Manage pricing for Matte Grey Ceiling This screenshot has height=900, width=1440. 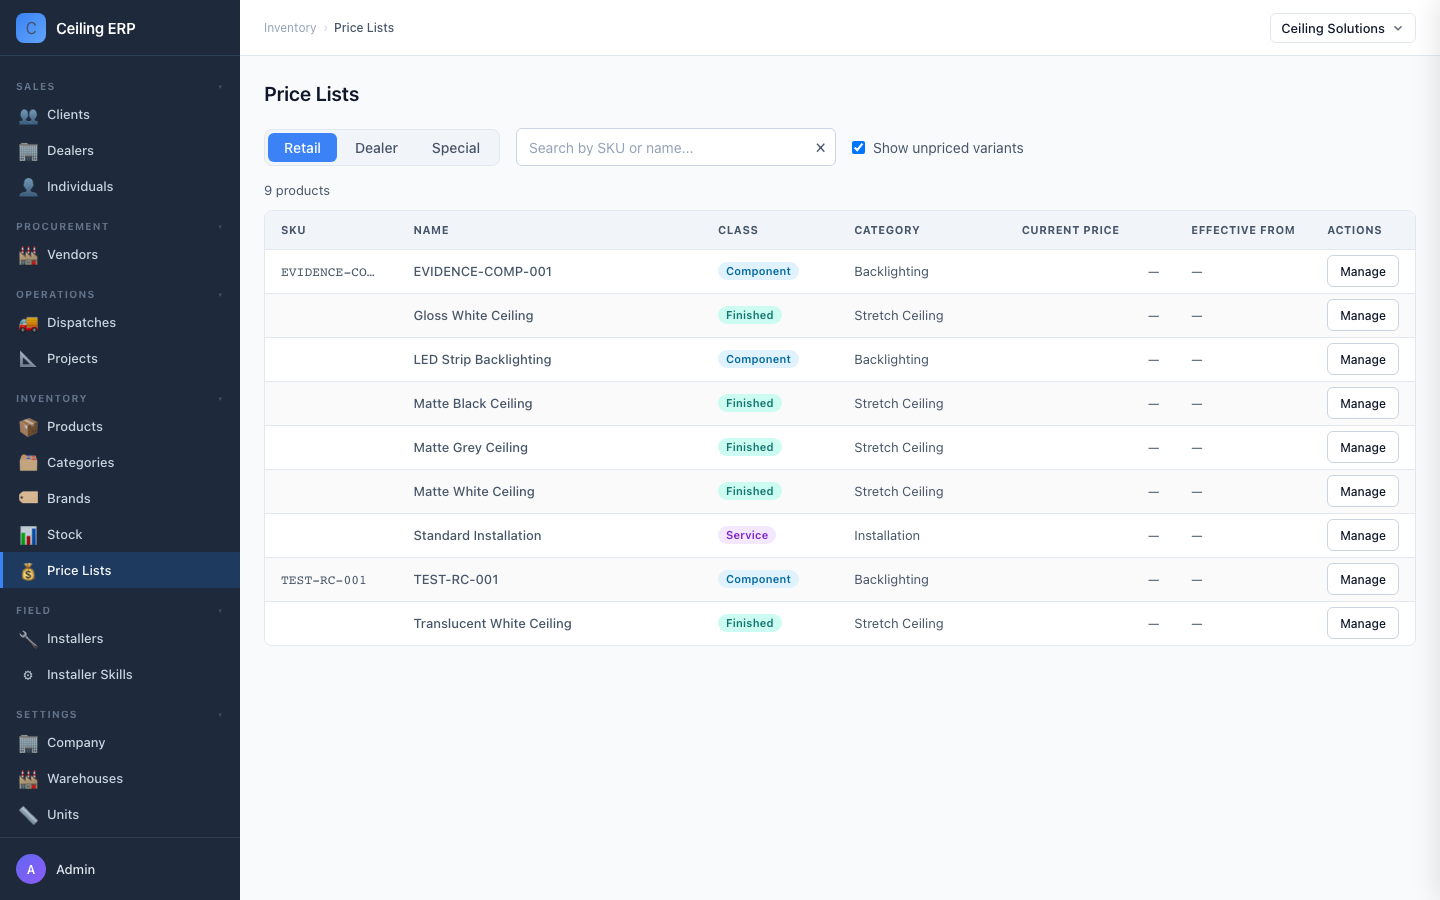(x=1362, y=448)
